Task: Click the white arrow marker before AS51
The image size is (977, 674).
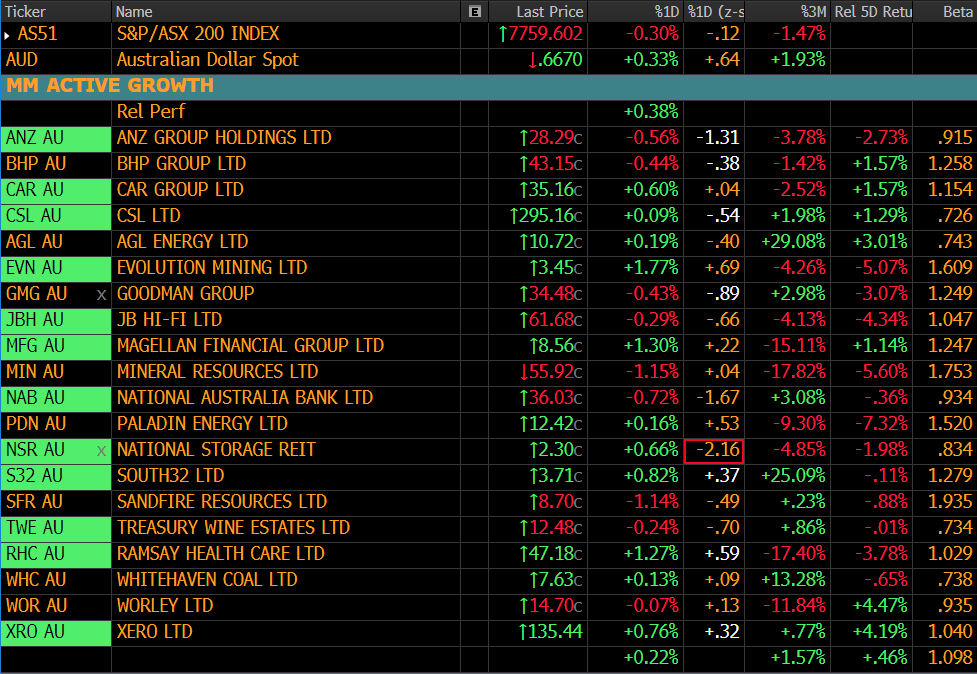Action: pos(8,34)
